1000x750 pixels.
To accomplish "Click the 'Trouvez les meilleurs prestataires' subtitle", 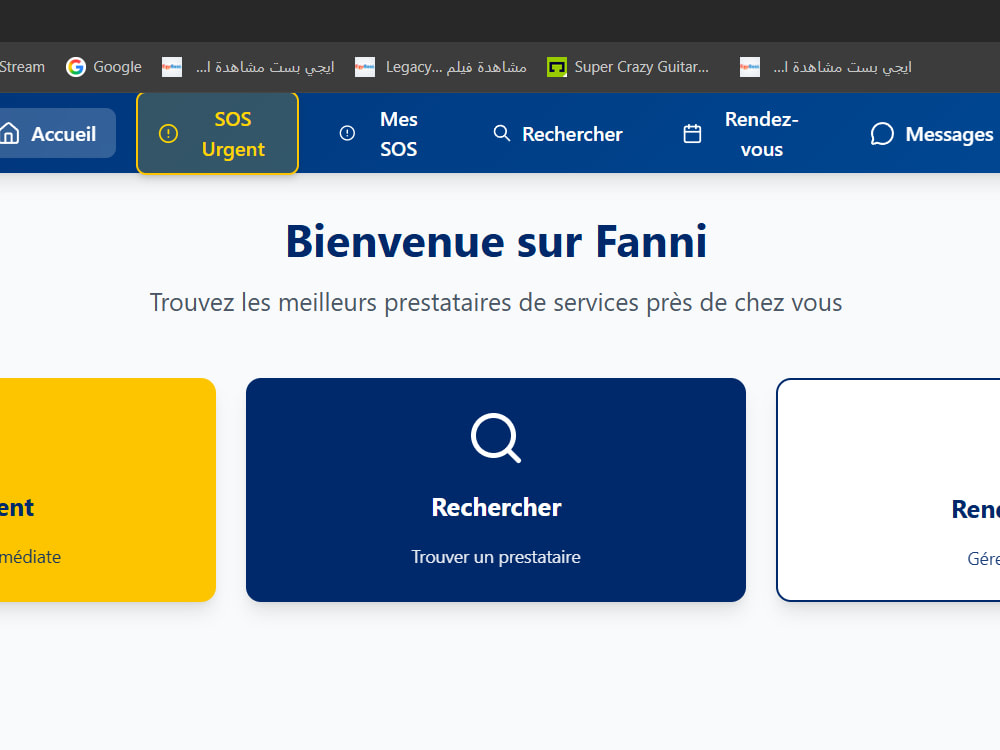I will tap(496, 302).
